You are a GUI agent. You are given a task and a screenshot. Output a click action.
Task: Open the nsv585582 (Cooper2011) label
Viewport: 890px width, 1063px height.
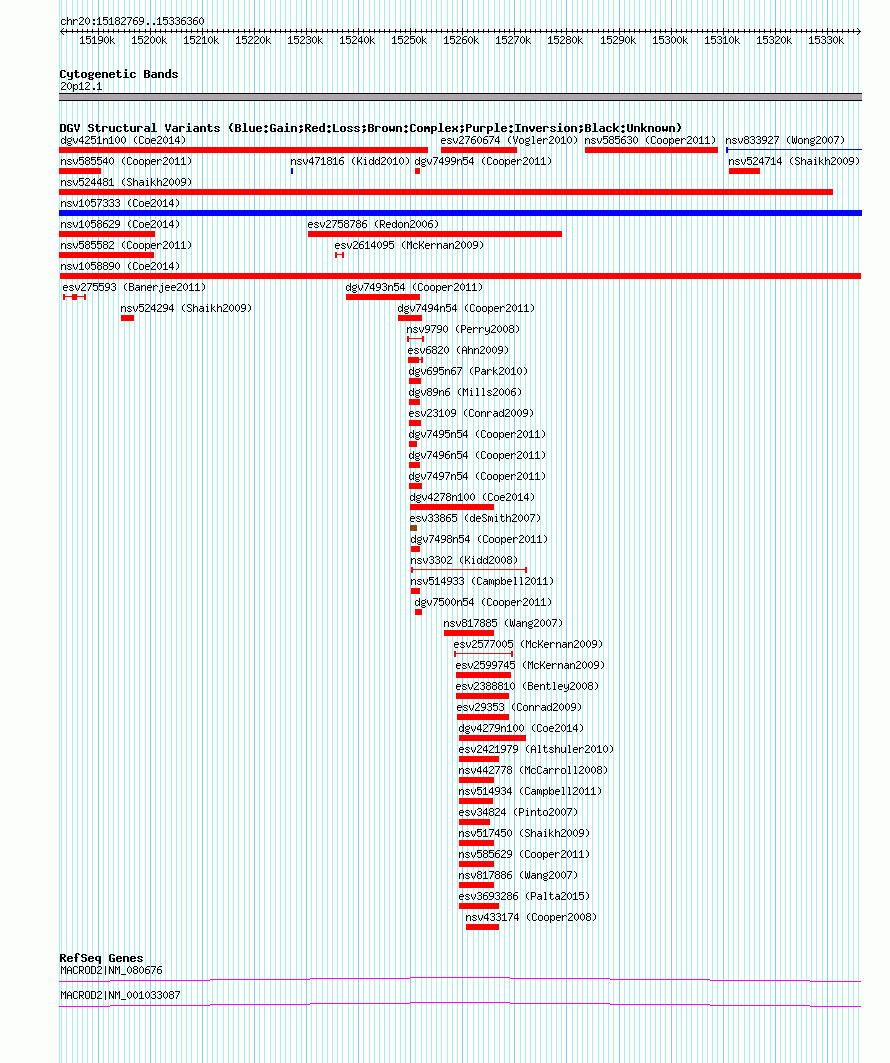coord(126,245)
